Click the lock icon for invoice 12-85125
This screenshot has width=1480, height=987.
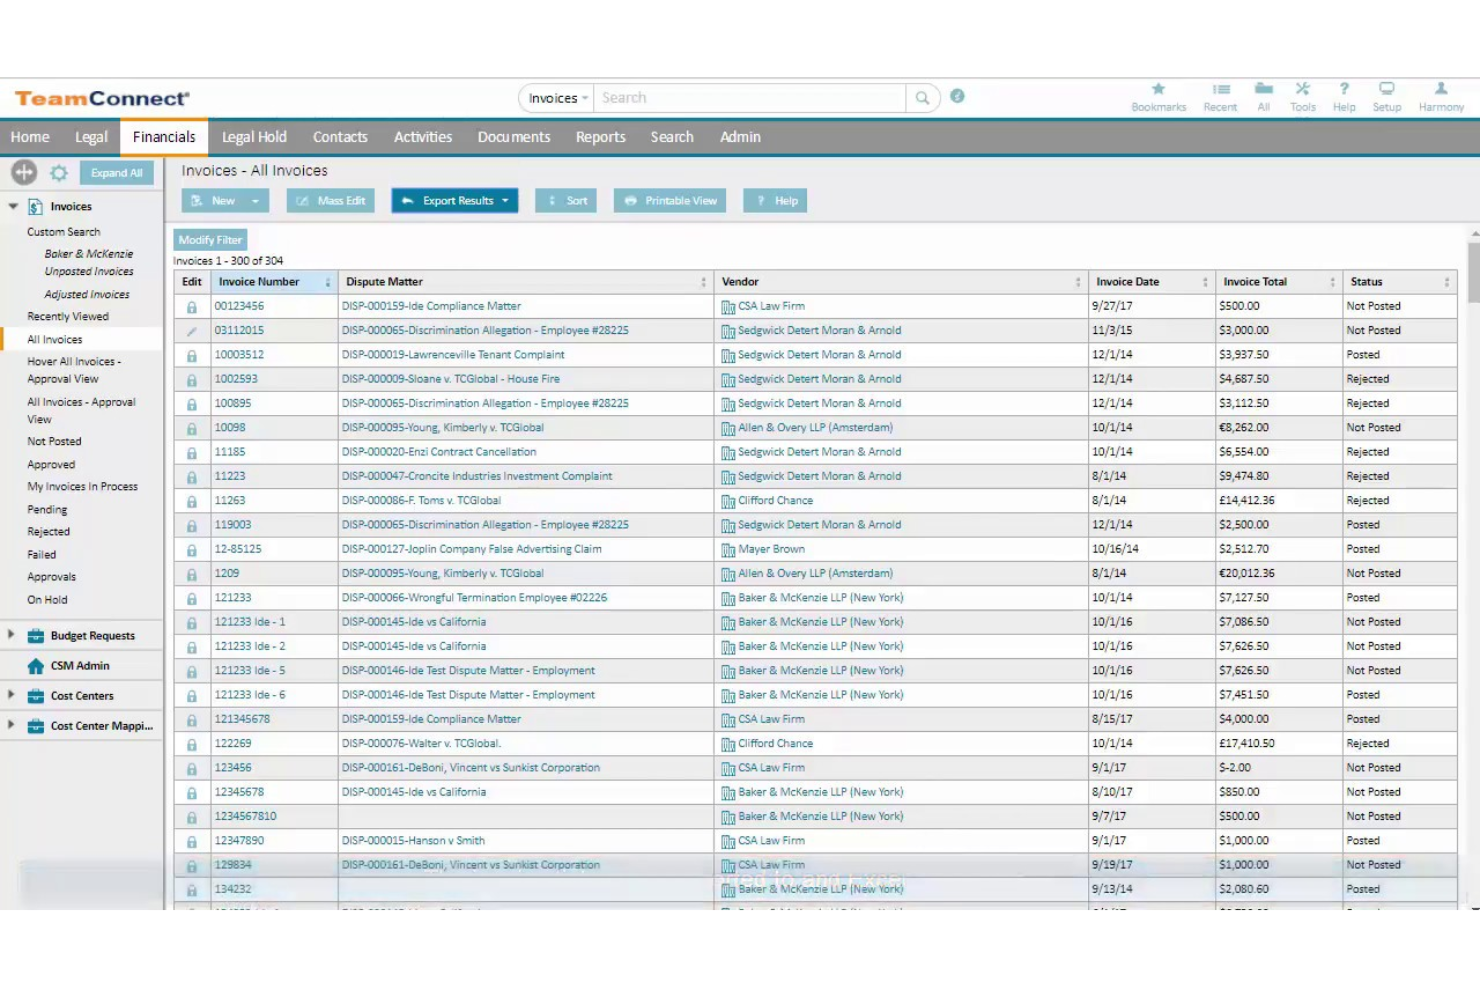[x=191, y=550]
